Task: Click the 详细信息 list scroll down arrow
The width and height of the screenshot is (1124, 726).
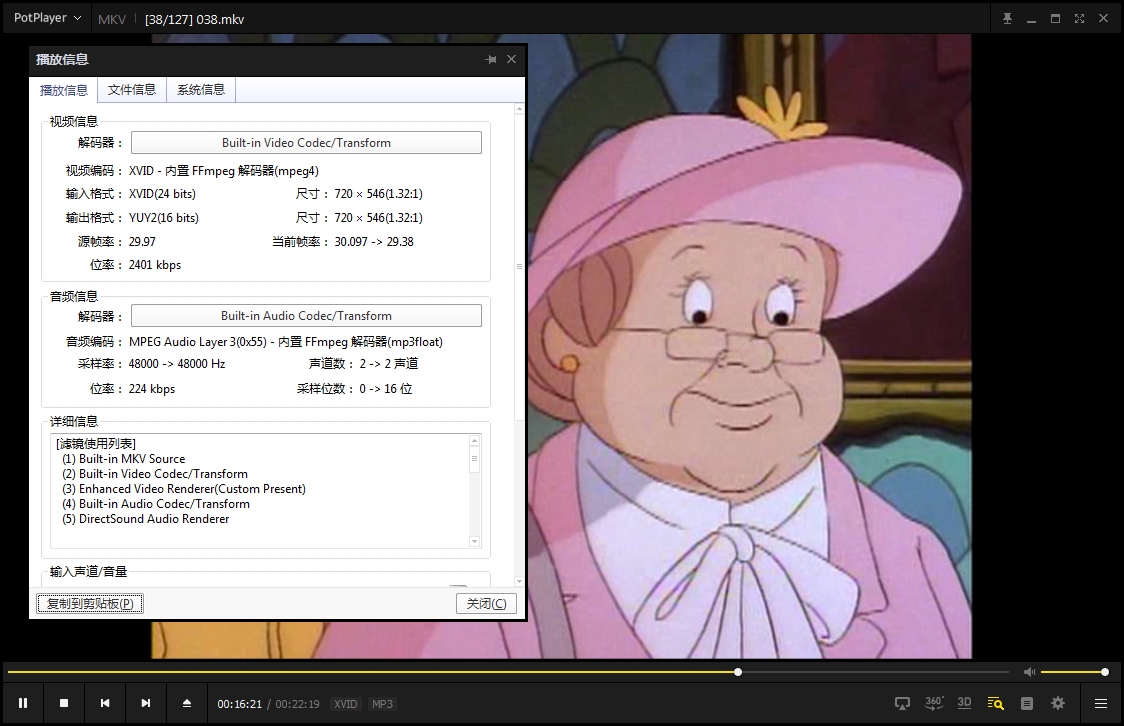Action: point(474,542)
